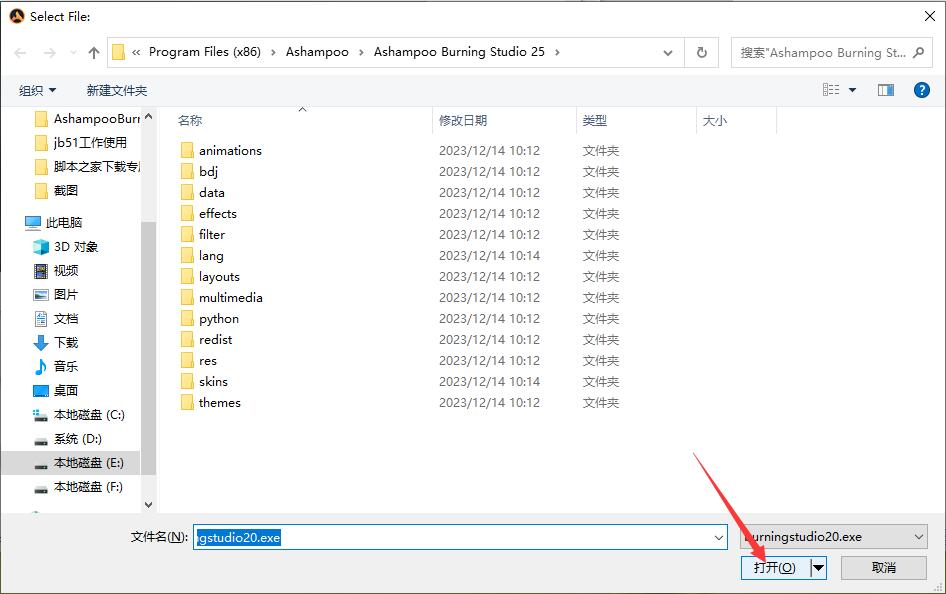The height and width of the screenshot is (594, 946).
Task: Select 截图 folder in sidebar
Action: click(x=56, y=191)
